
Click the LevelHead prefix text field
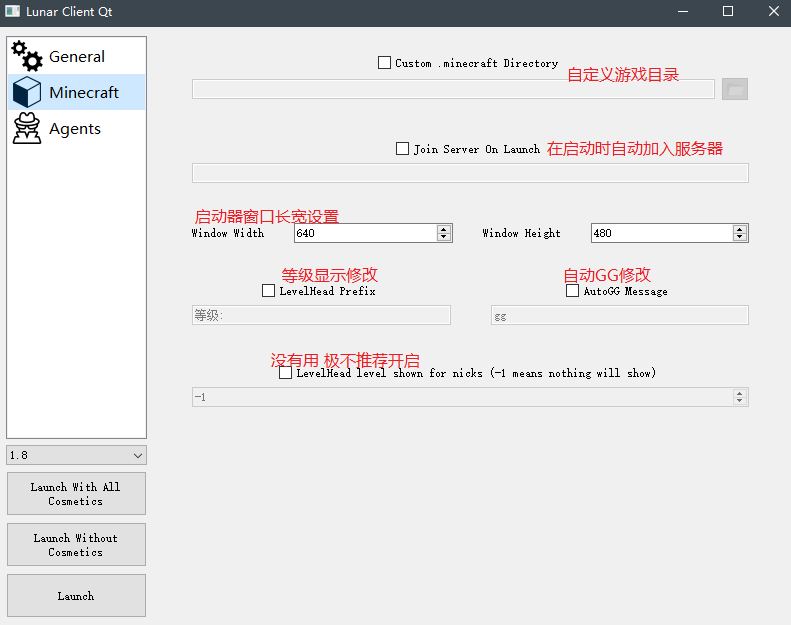(321, 315)
